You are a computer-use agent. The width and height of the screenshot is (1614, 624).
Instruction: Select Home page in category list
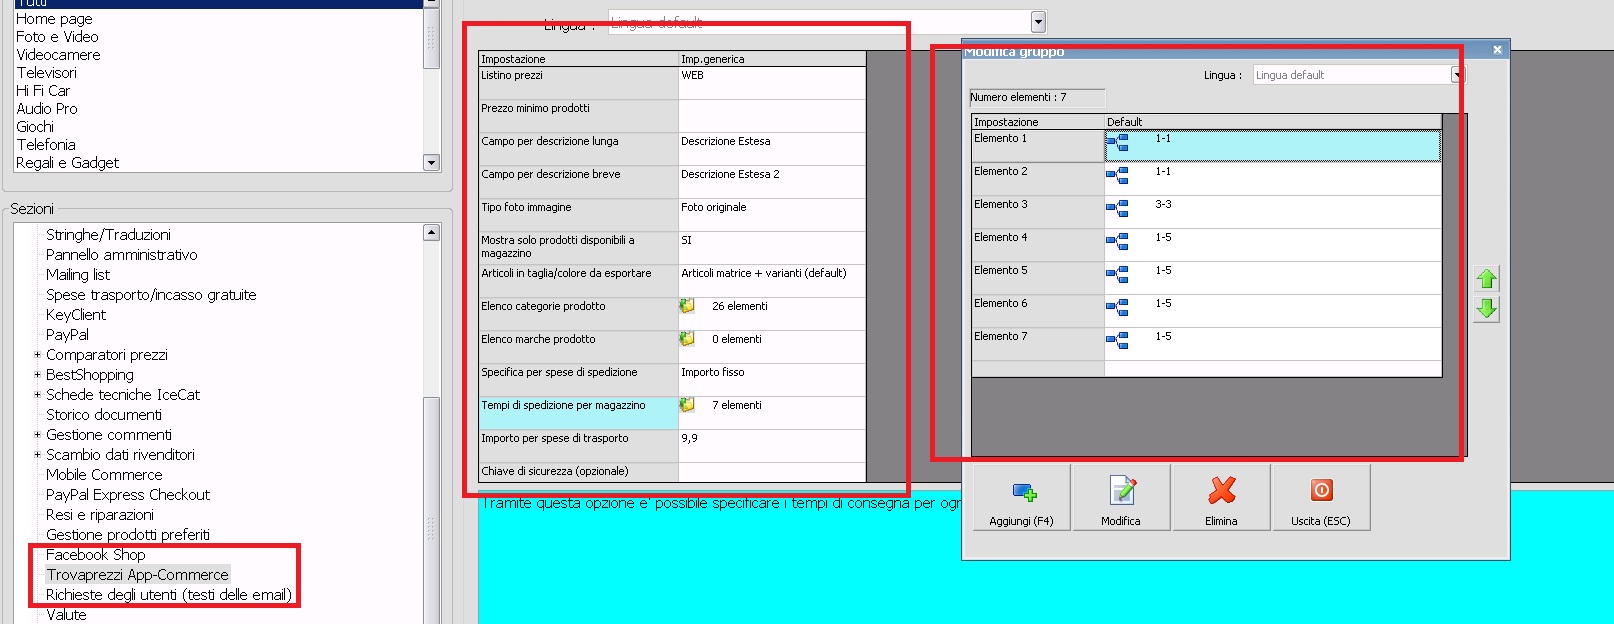[54, 19]
